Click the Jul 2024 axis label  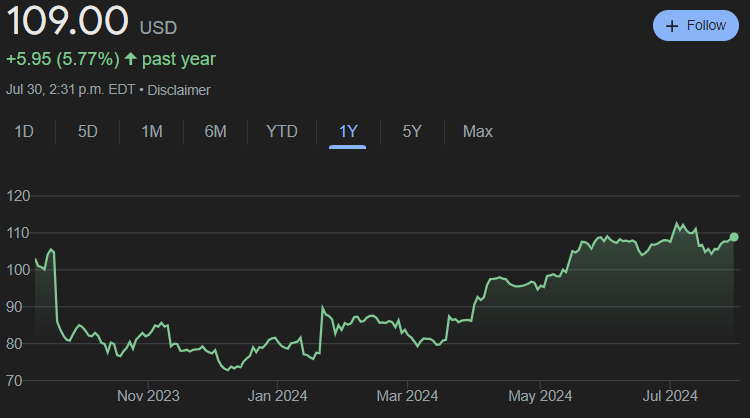click(x=669, y=395)
